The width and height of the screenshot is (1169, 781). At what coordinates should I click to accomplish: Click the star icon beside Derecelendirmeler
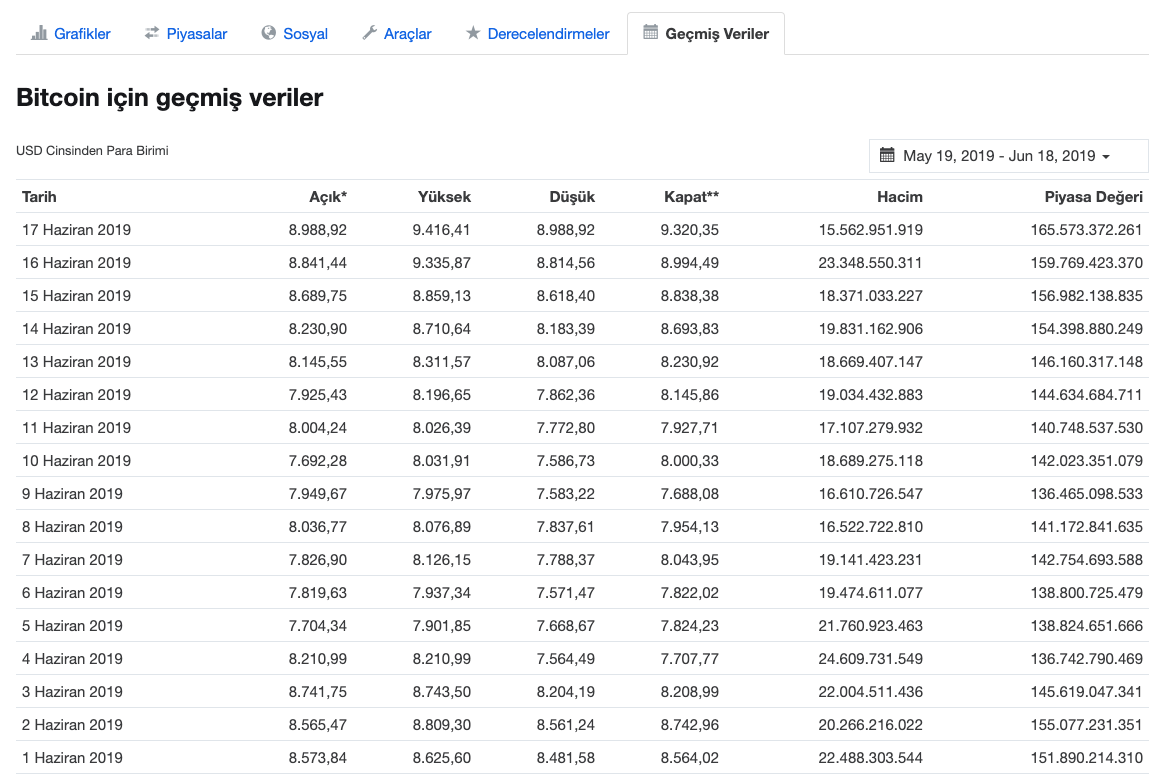tap(473, 33)
